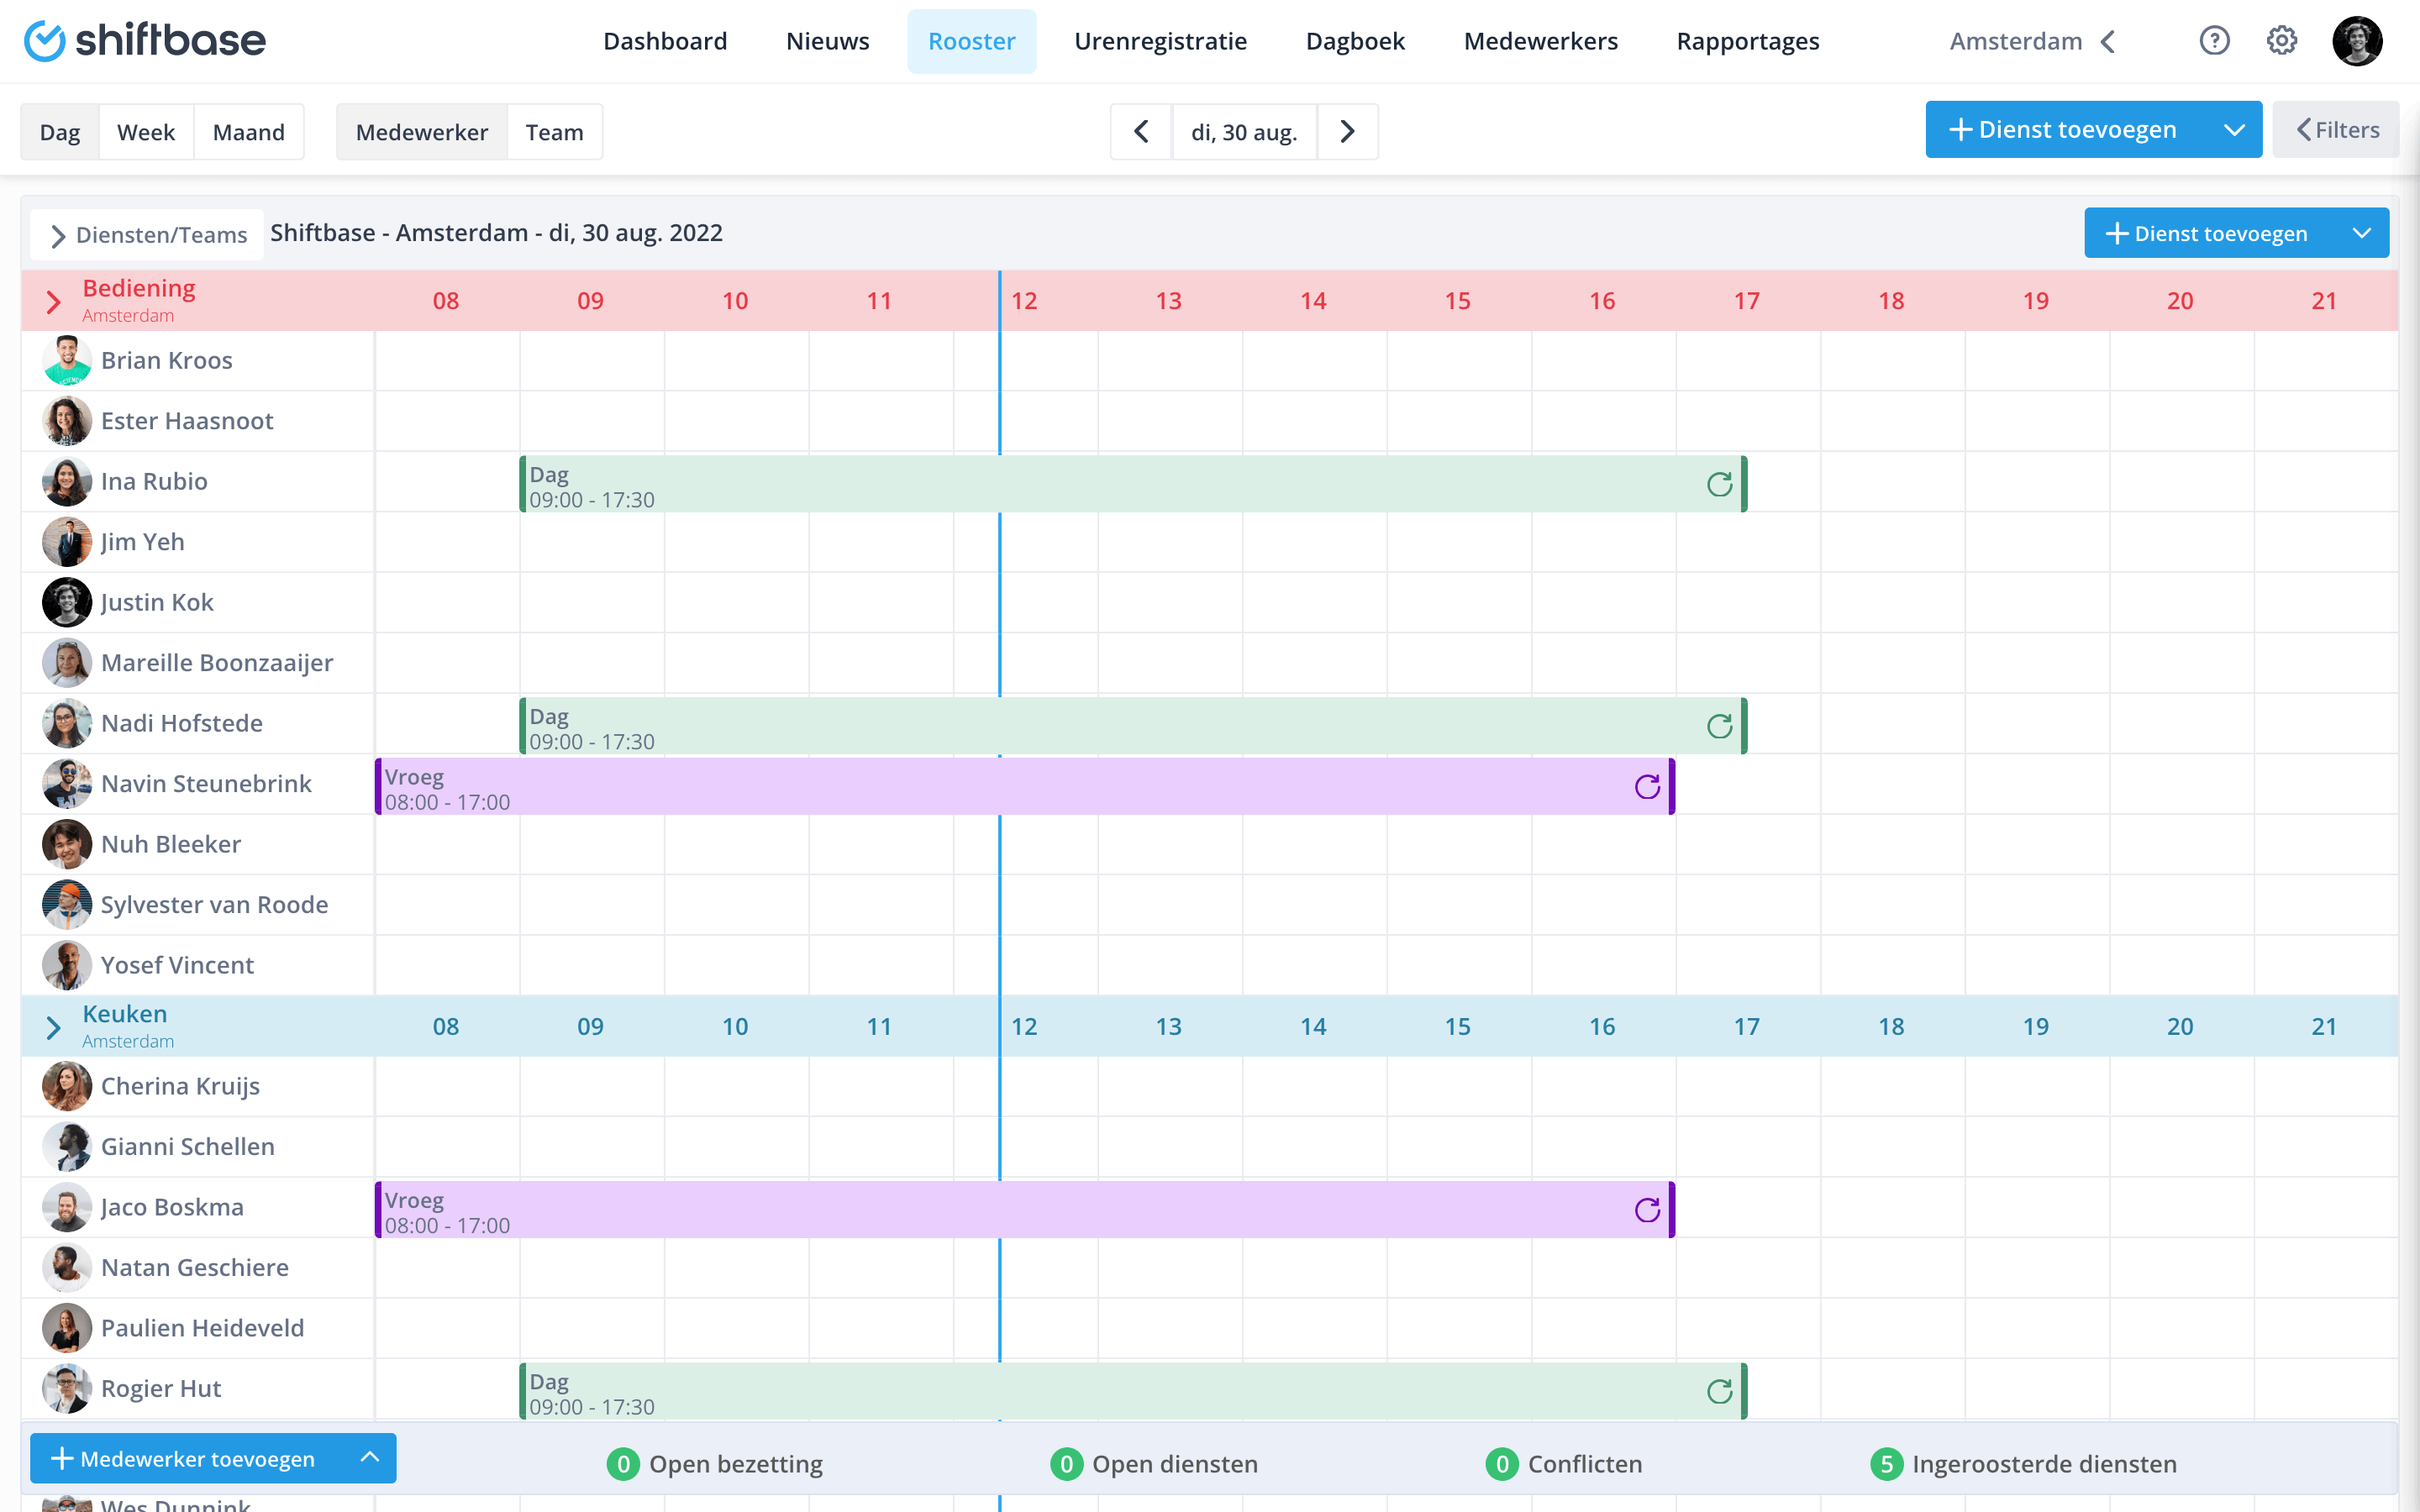Image resolution: width=2420 pixels, height=1512 pixels.
Task: Open the Urenregistratie menu item
Action: coord(1160,41)
